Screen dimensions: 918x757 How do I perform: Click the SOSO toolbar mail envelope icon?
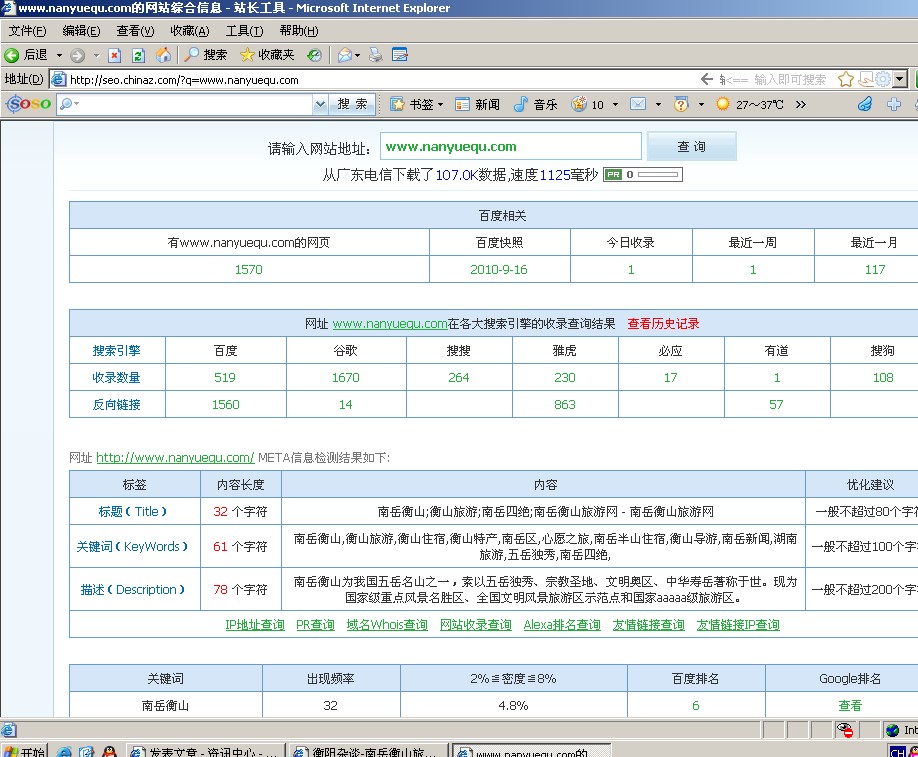click(x=638, y=104)
